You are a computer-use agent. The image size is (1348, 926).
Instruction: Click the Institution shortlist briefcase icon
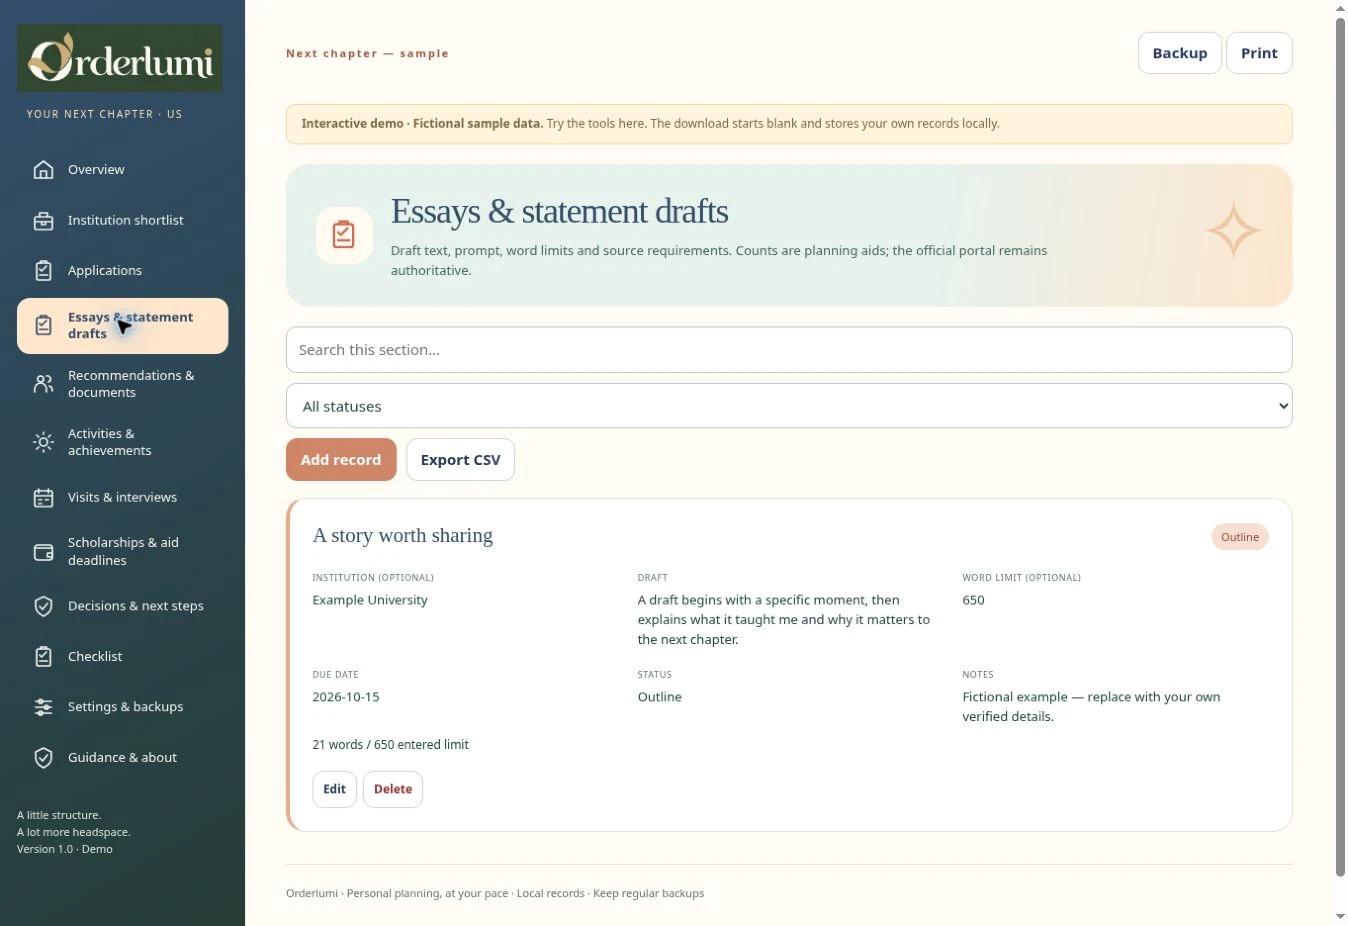43,221
